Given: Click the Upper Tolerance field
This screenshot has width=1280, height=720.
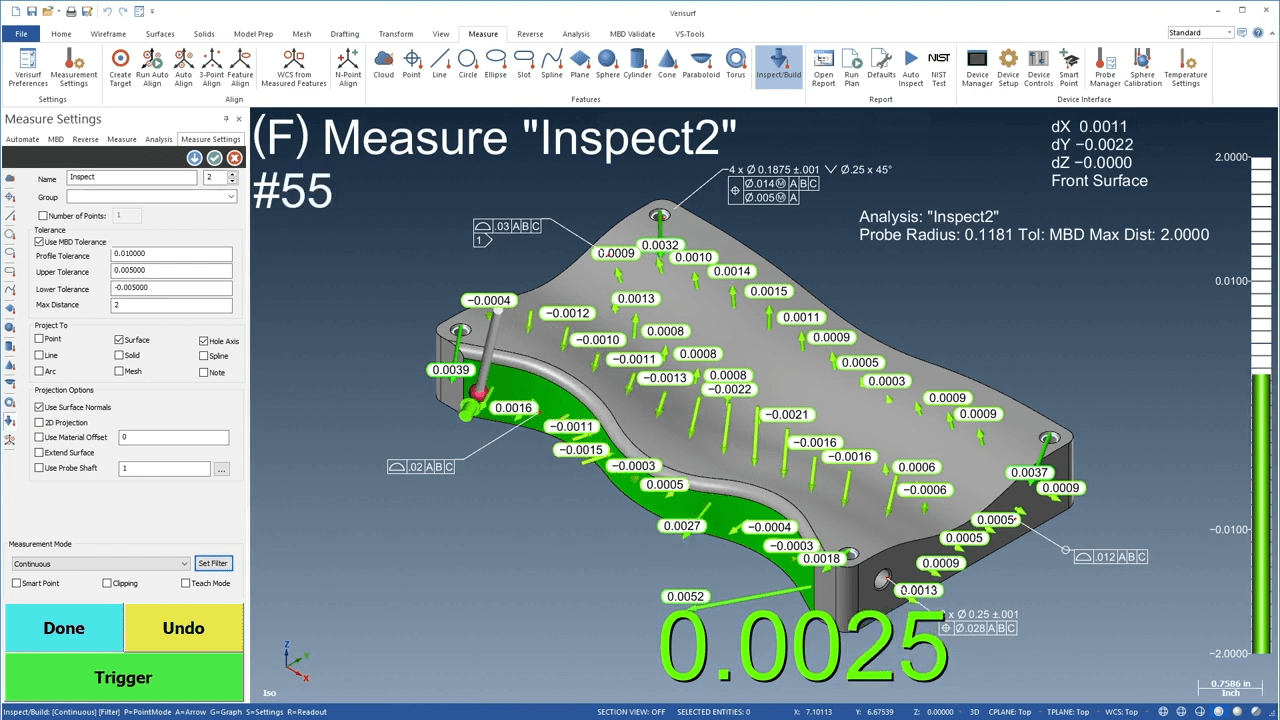Looking at the screenshot, I should pyautogui.click(x=172, y=271).
